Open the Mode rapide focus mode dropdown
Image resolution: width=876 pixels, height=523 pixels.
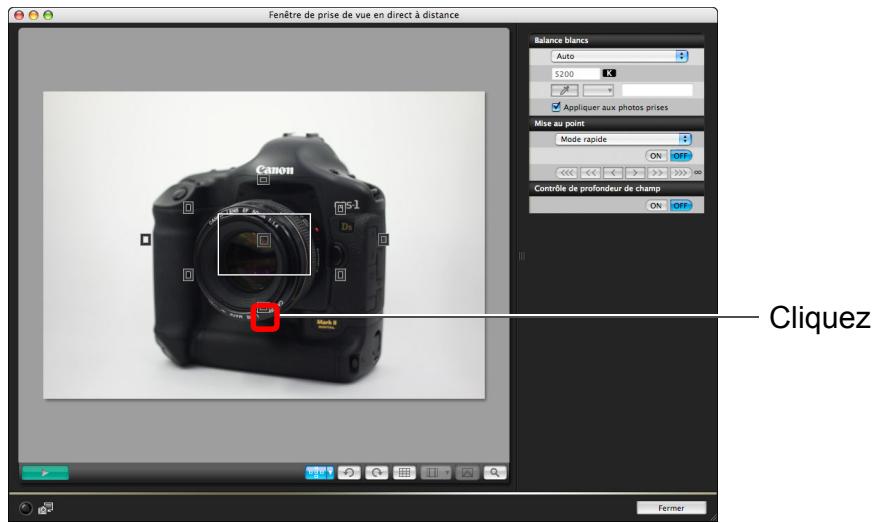tap(623, 139)
